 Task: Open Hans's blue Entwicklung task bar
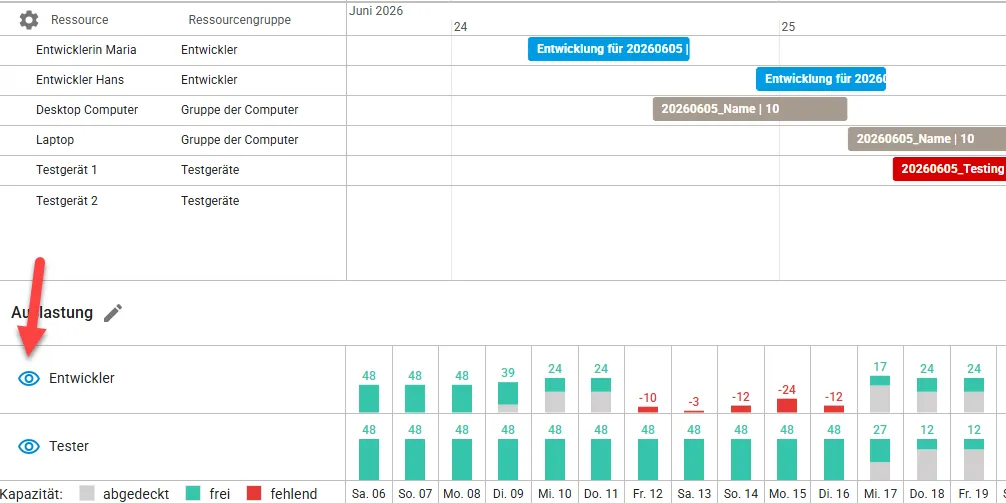point(821,79)
